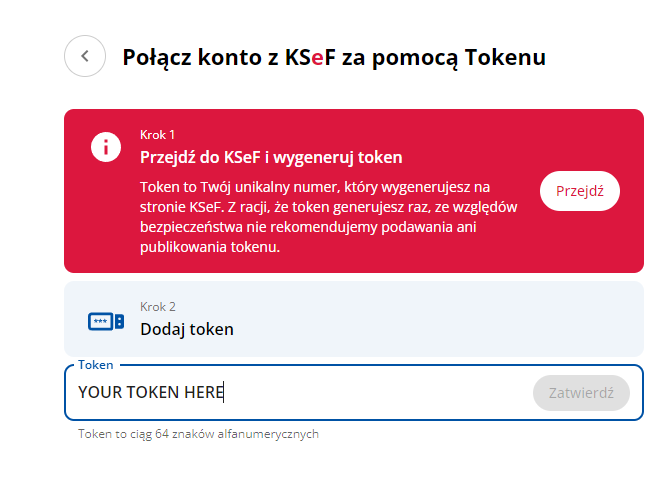
Task: Click the 'Krok 1' step label
Action: [158, 135]
